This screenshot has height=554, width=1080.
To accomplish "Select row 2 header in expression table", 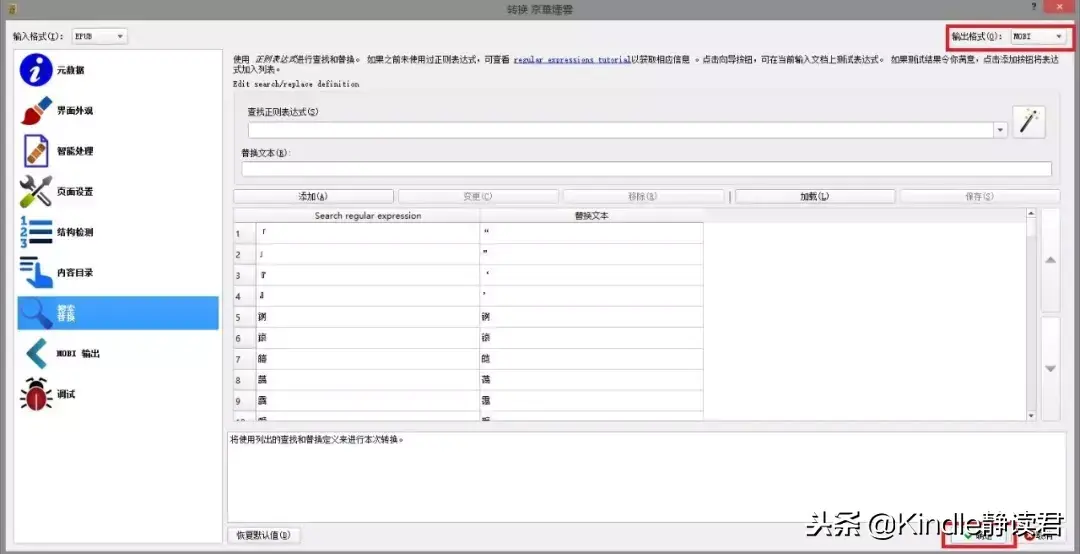I will tap(245, 255).
